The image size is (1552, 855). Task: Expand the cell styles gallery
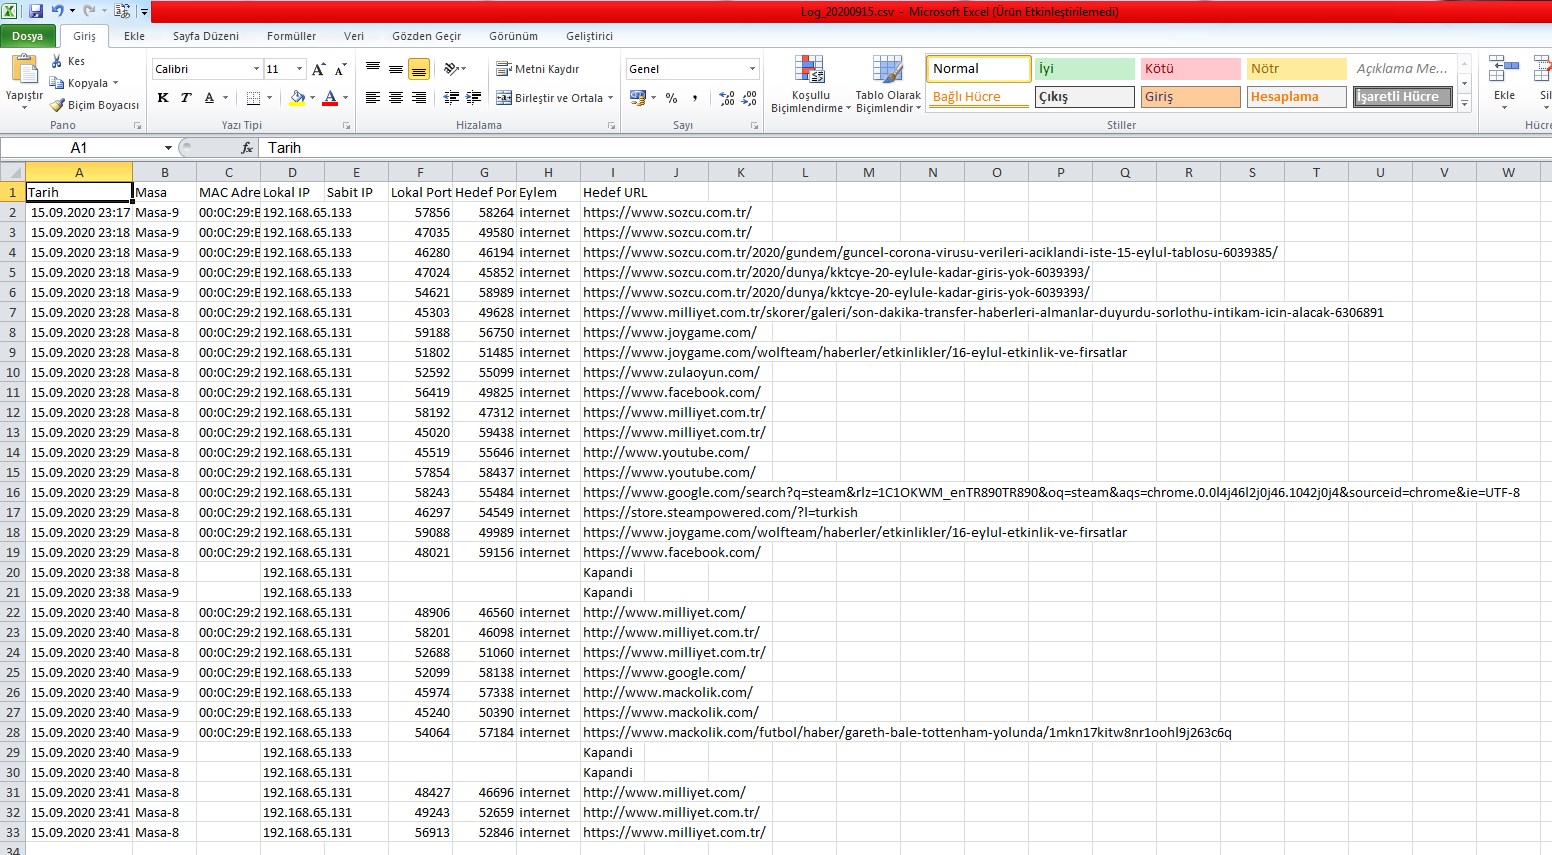coord(1465,104)
